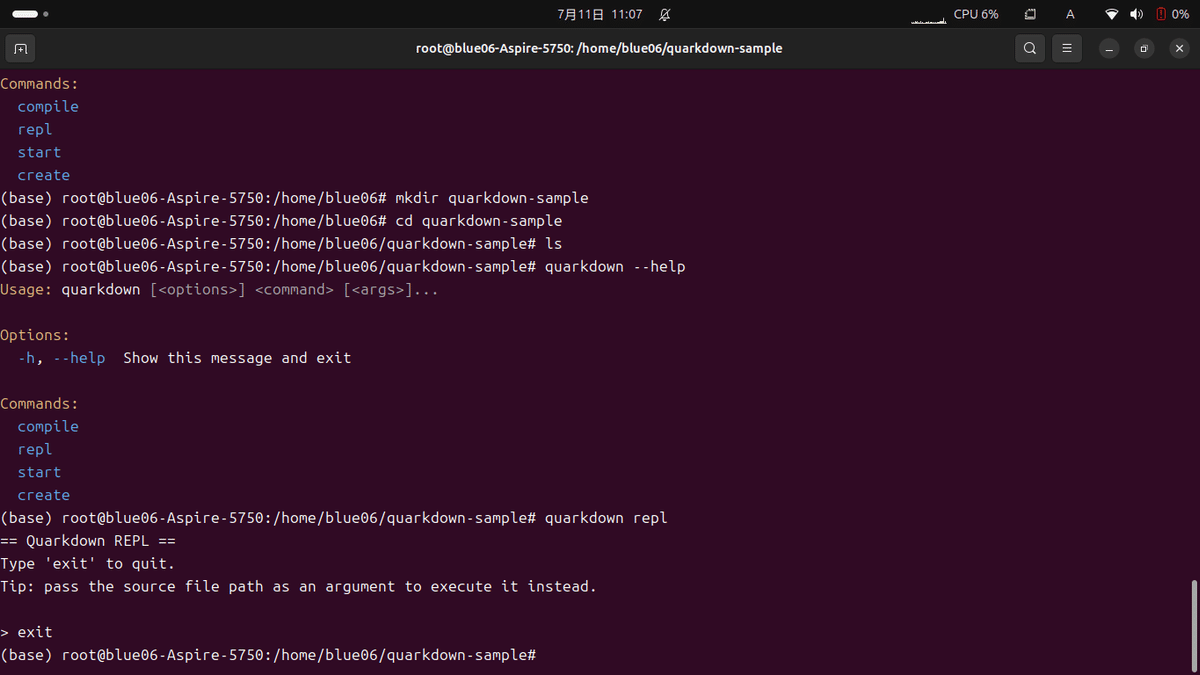Click the clipboard indicator beside CPU percentage
Viewport: 1200px width, 675px height.
(x=1030, y=14)
